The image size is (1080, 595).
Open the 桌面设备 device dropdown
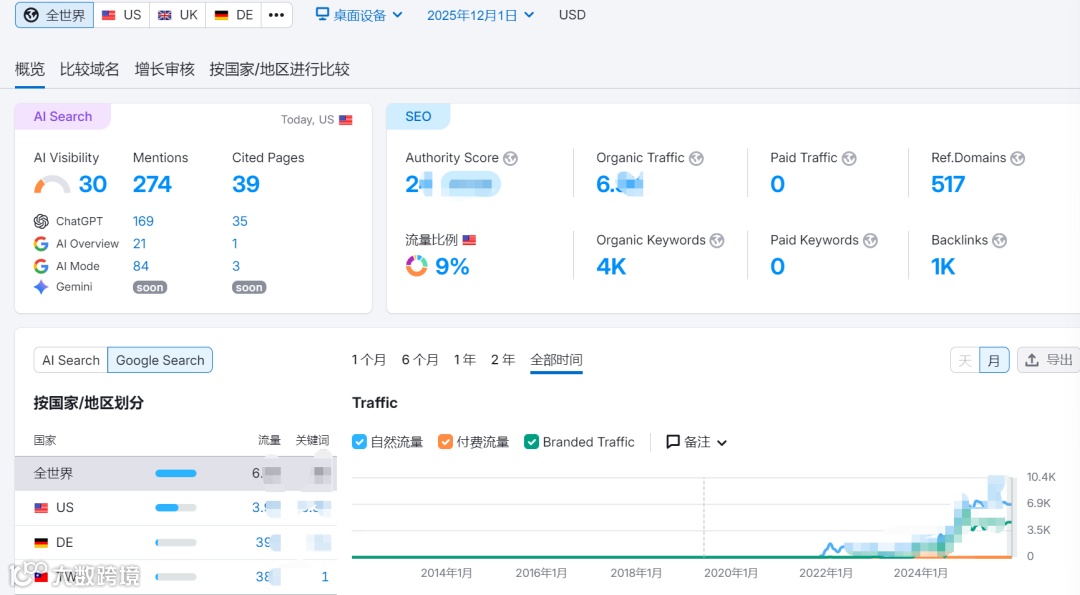tap(359, 15)
